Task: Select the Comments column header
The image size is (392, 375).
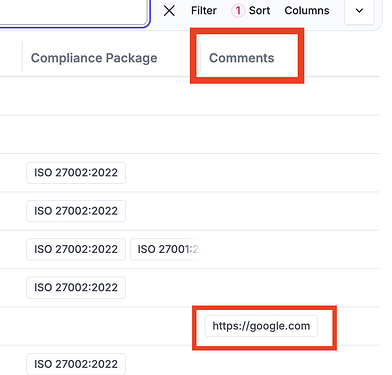Action: click(x=242, y=58)
